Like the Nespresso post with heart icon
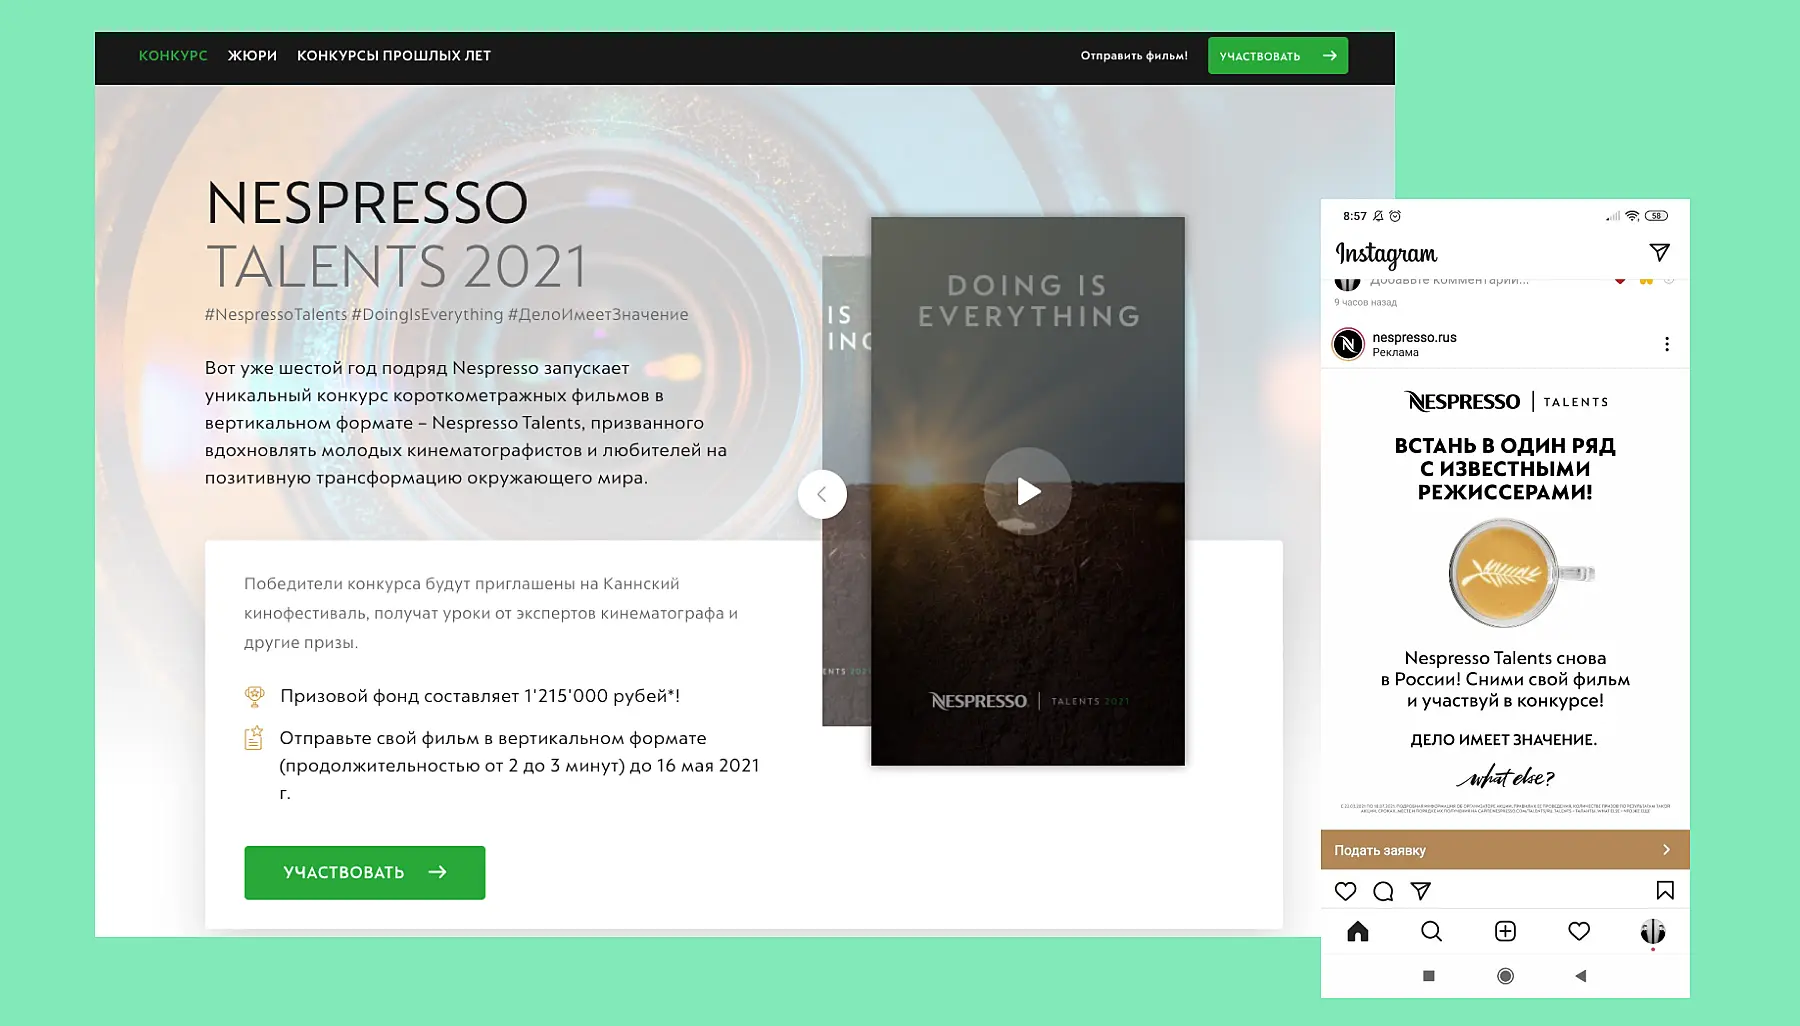 click(x=1345, y=891)
